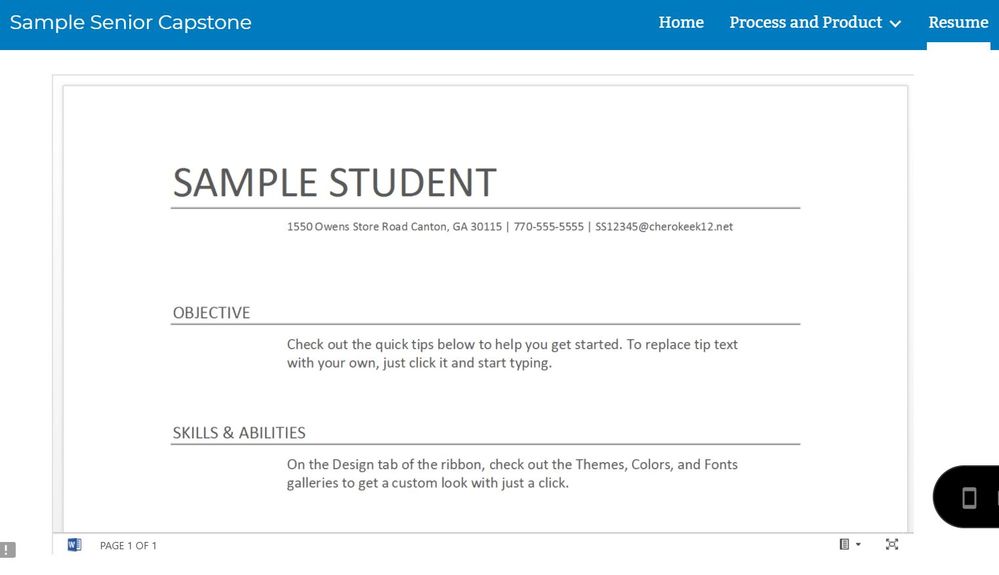999x575 pixels.
Task: Click the OBJECTIVE section heading
Action: click(211, 313)
